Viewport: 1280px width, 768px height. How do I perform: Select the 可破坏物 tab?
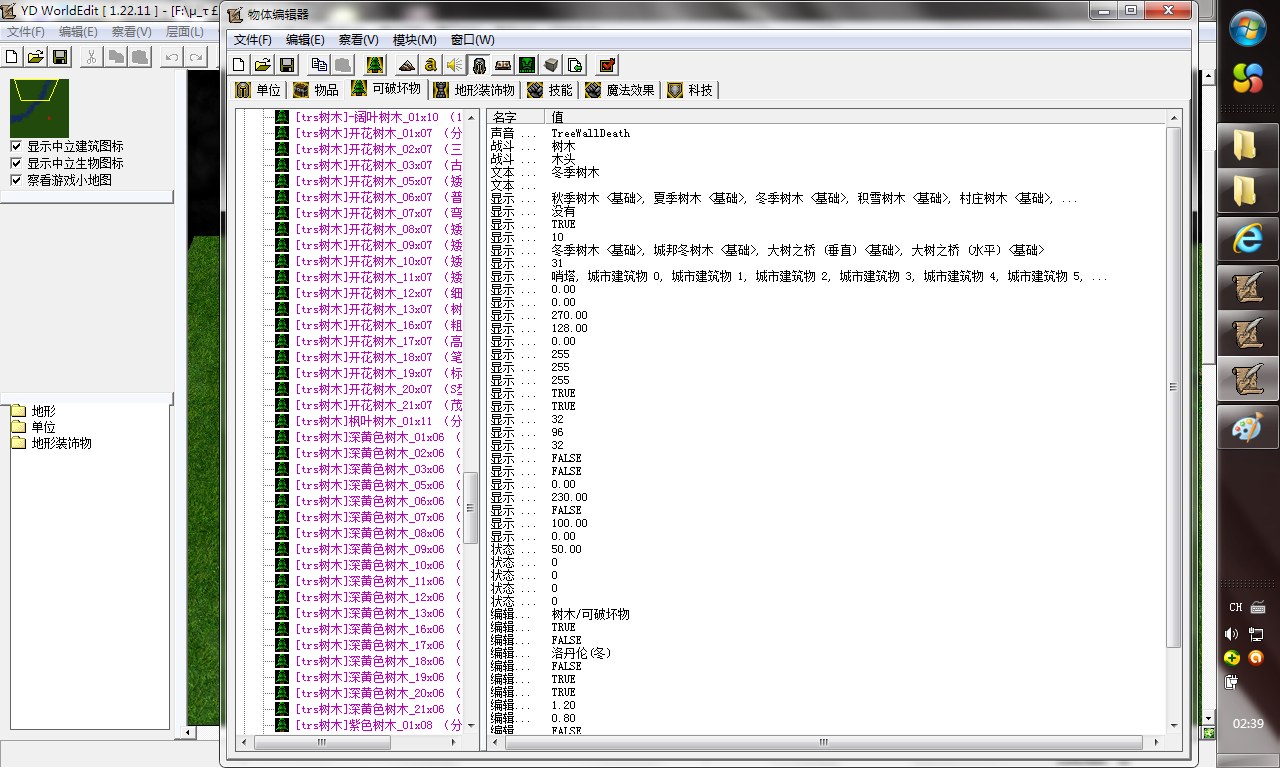click(x=387, y=89)
